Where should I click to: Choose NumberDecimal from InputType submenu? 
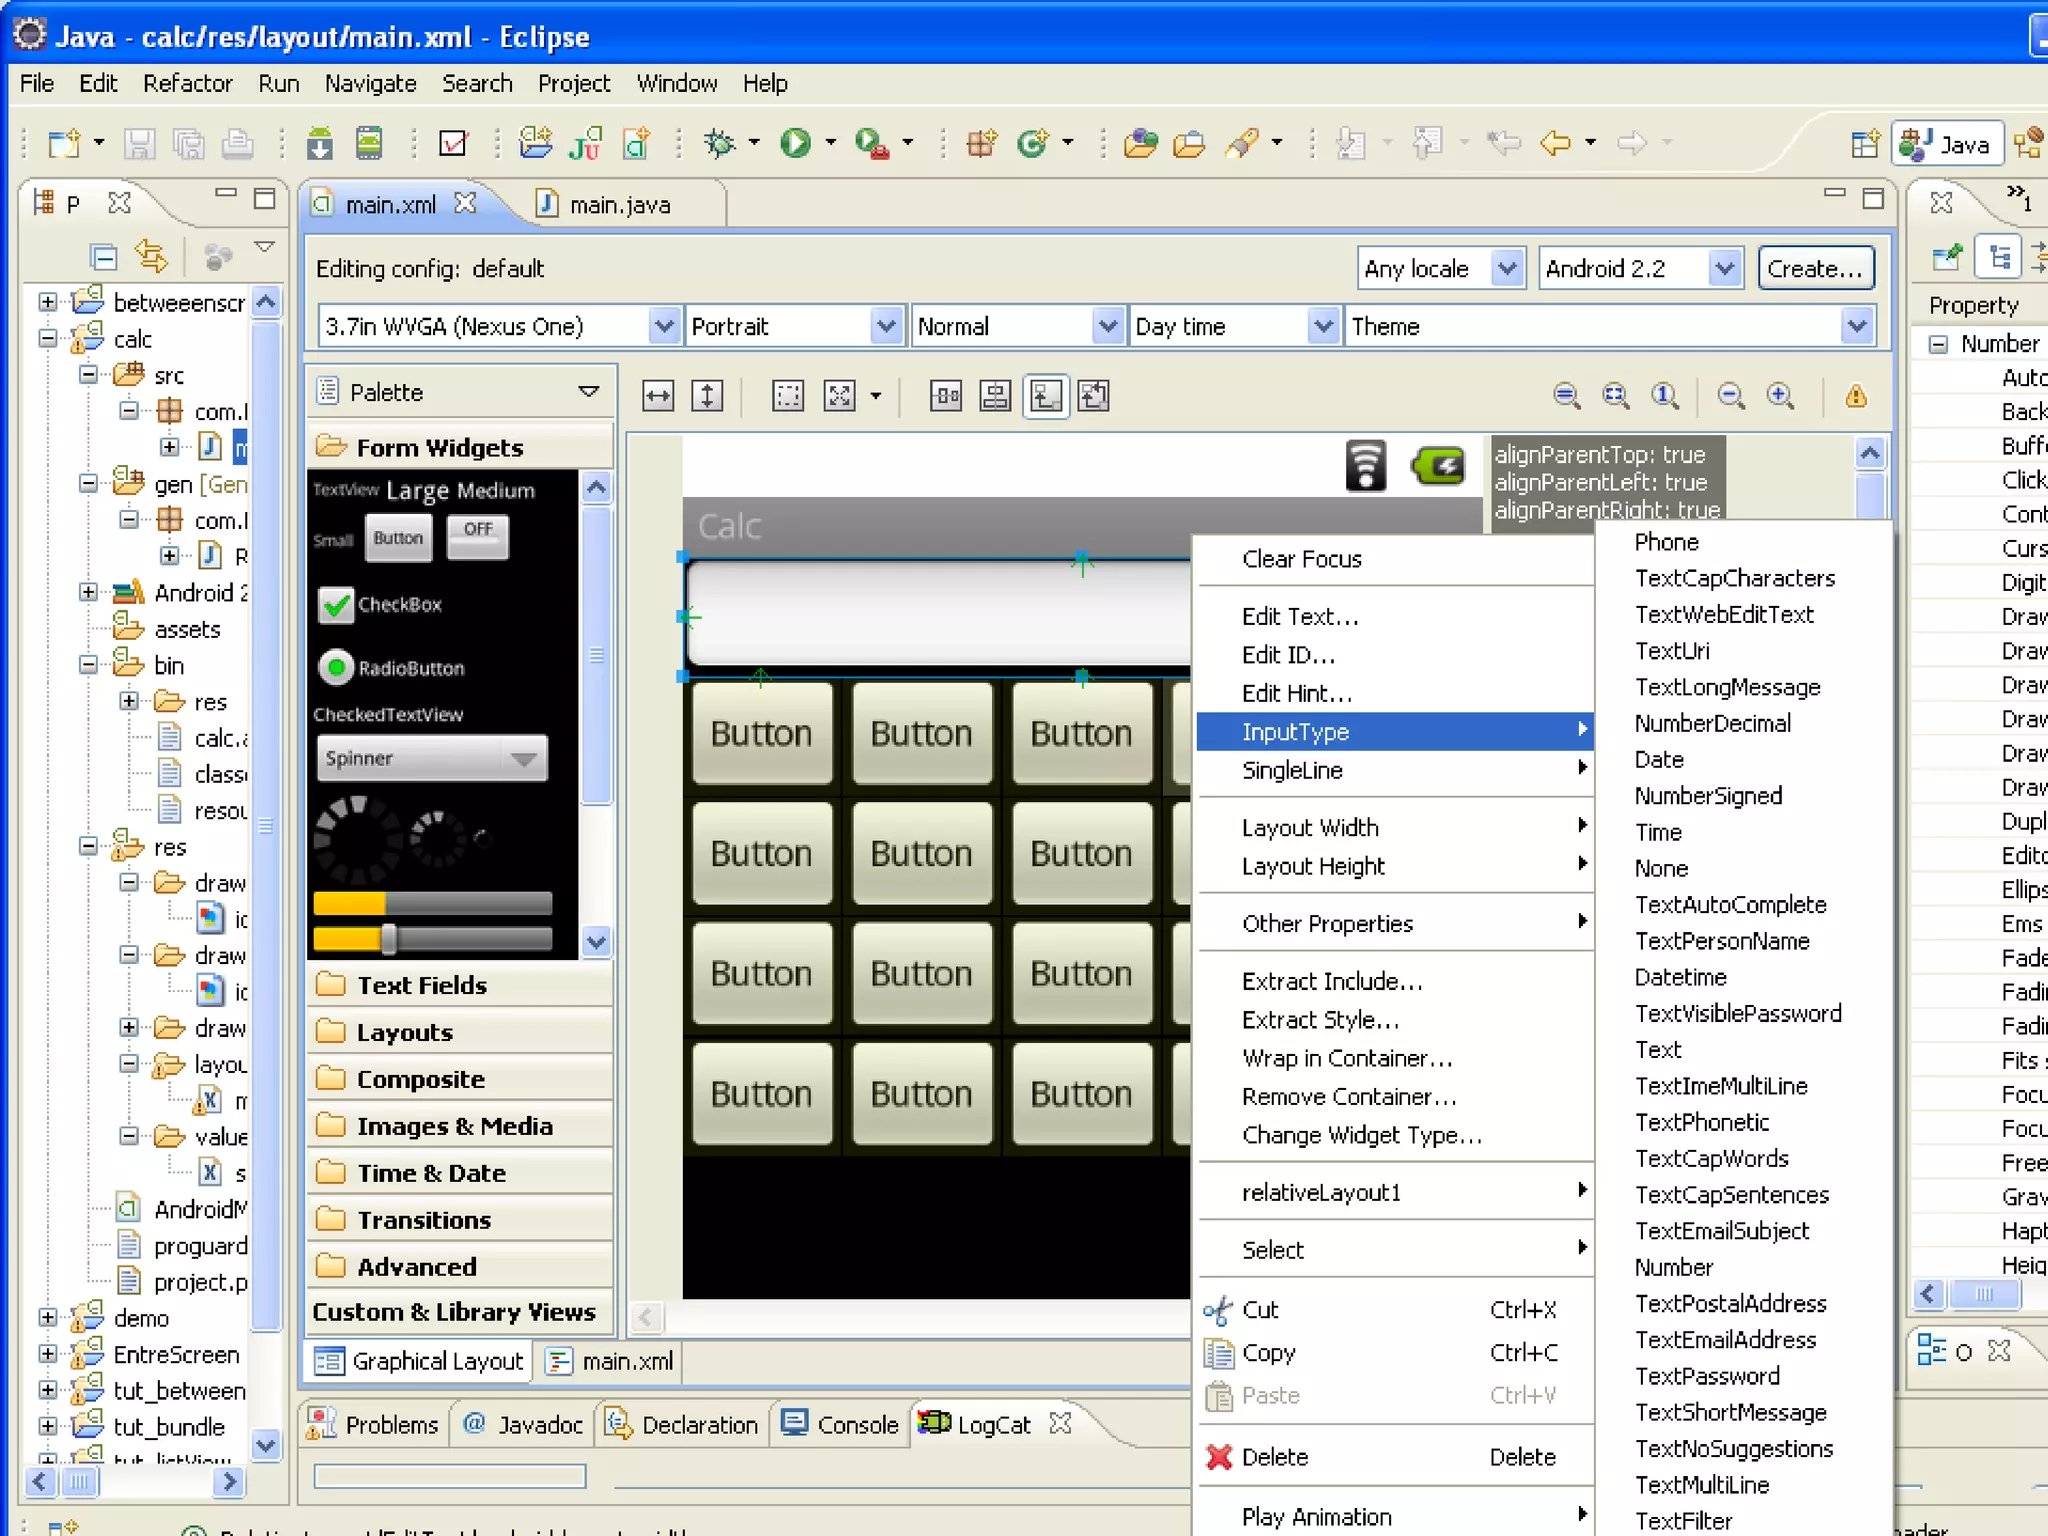coord(1712,724)
